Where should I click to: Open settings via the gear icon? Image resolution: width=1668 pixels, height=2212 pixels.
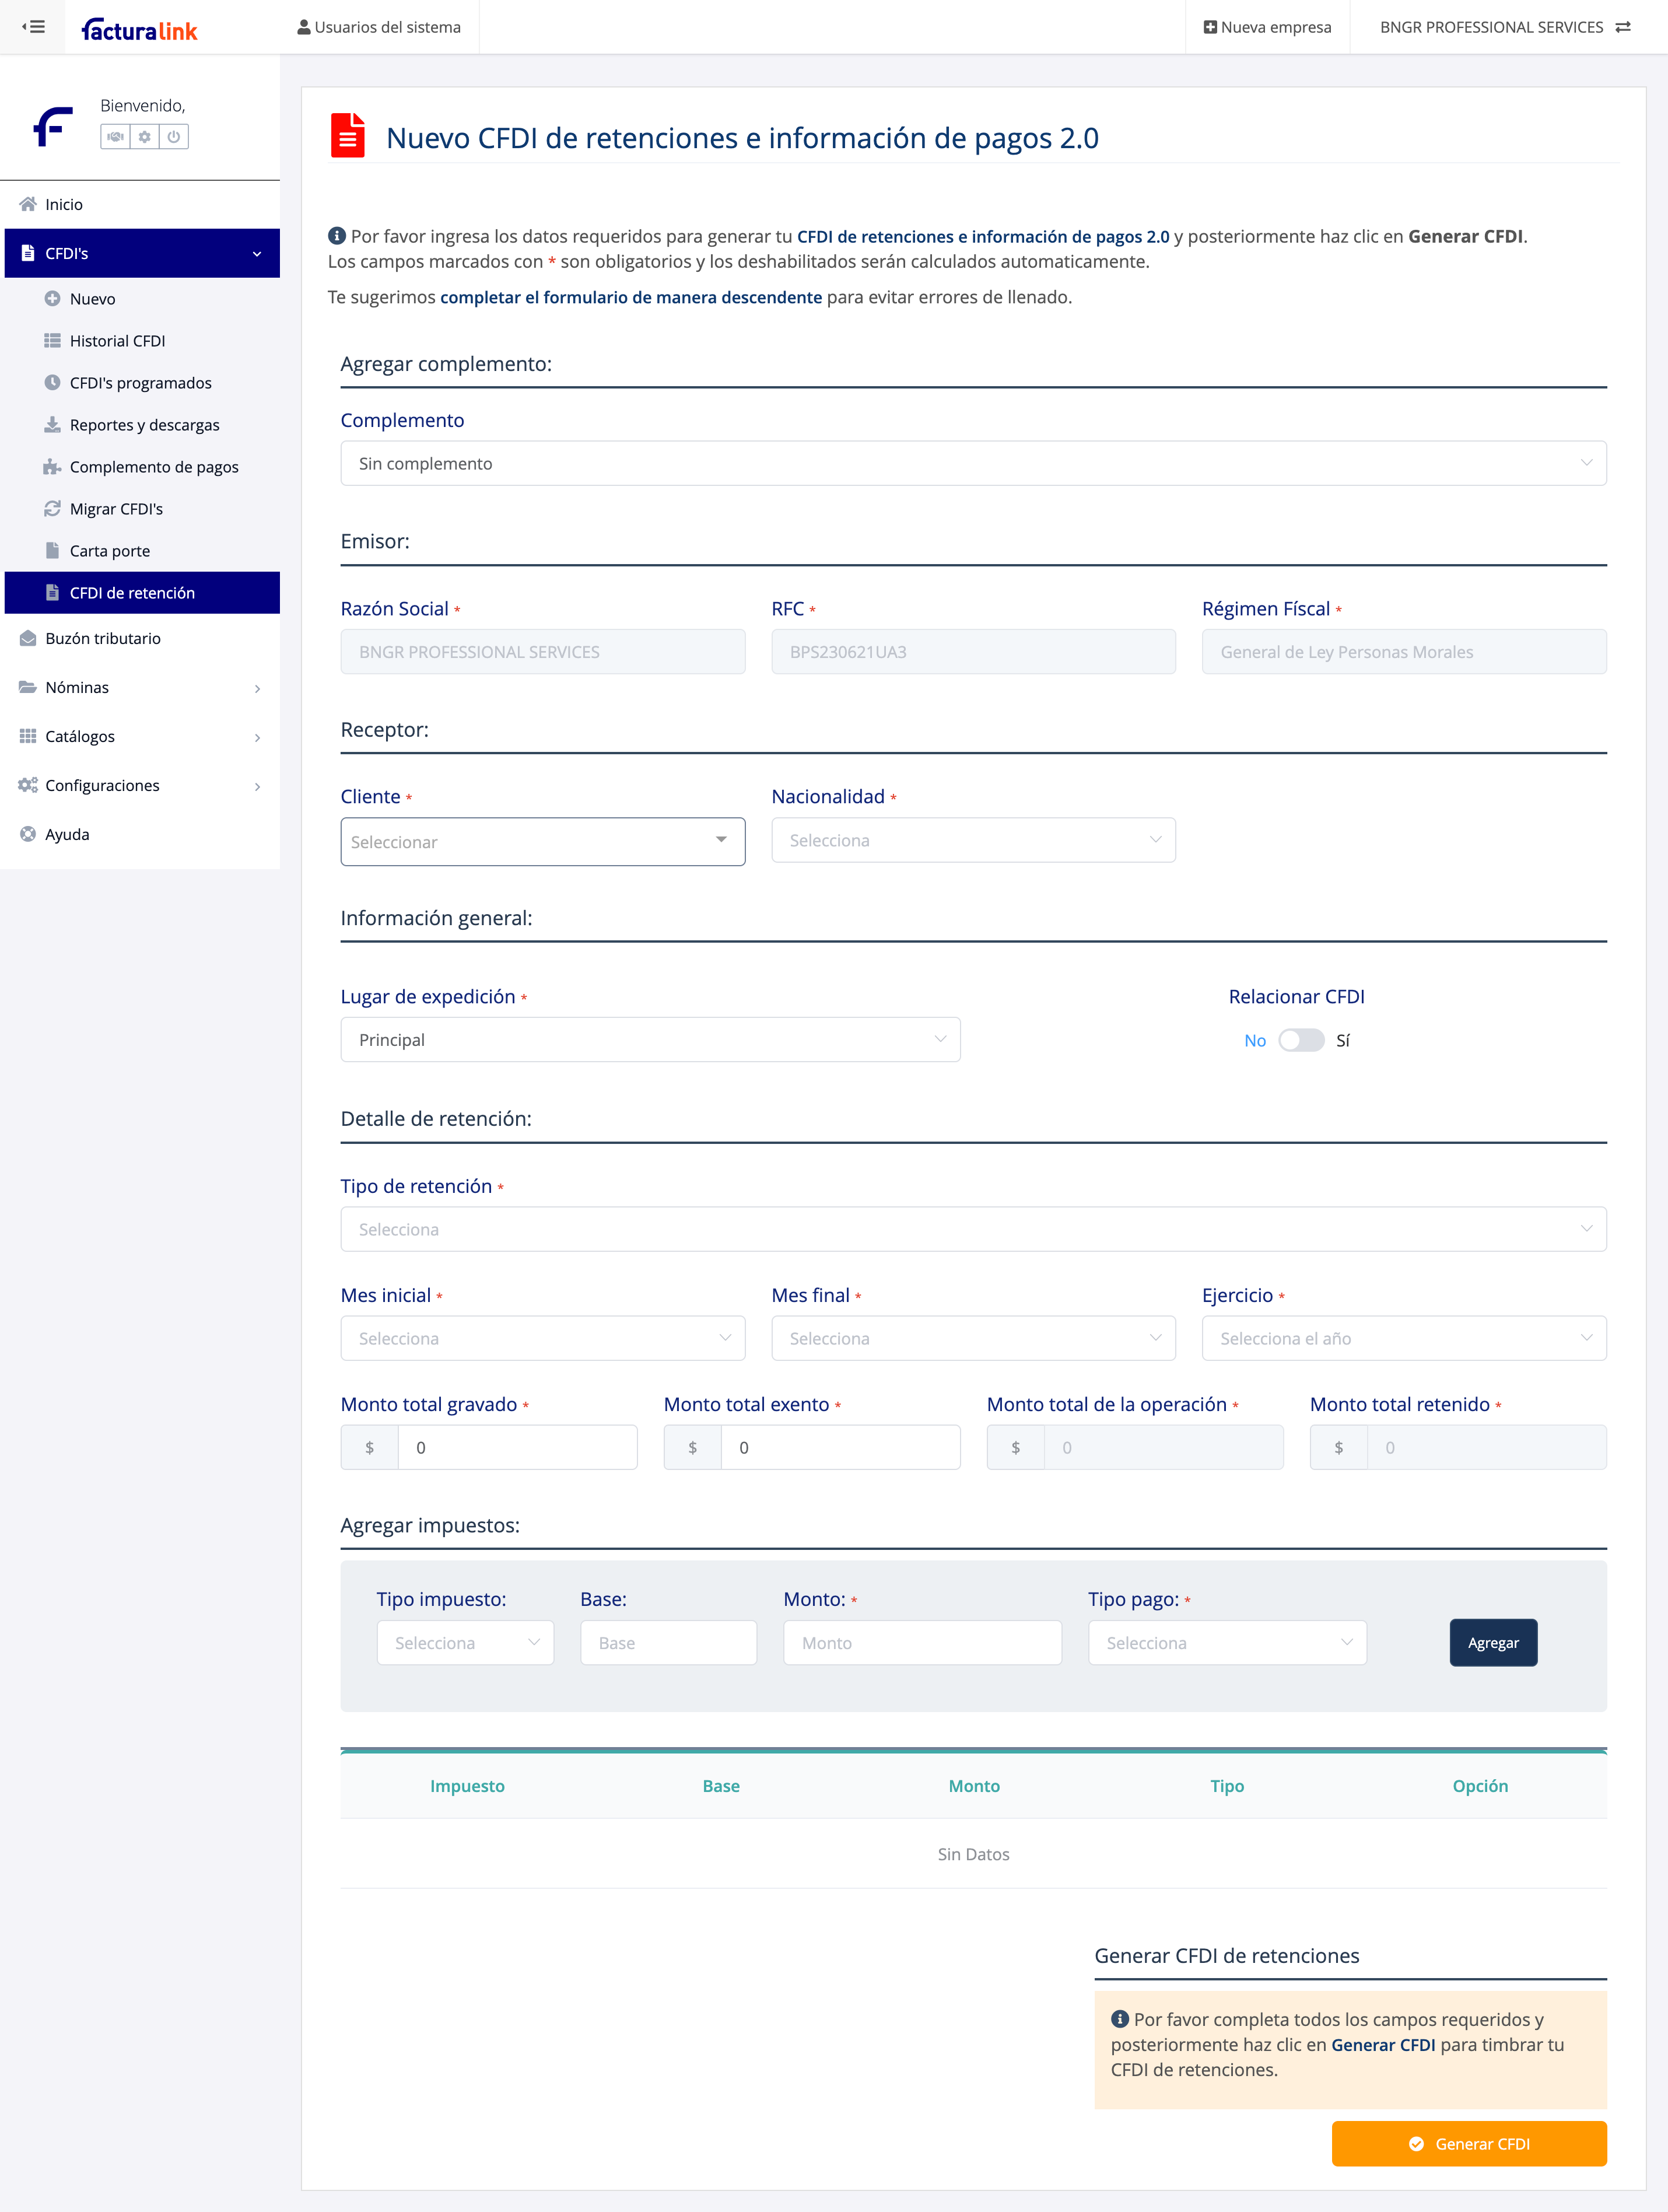(145, 137)
